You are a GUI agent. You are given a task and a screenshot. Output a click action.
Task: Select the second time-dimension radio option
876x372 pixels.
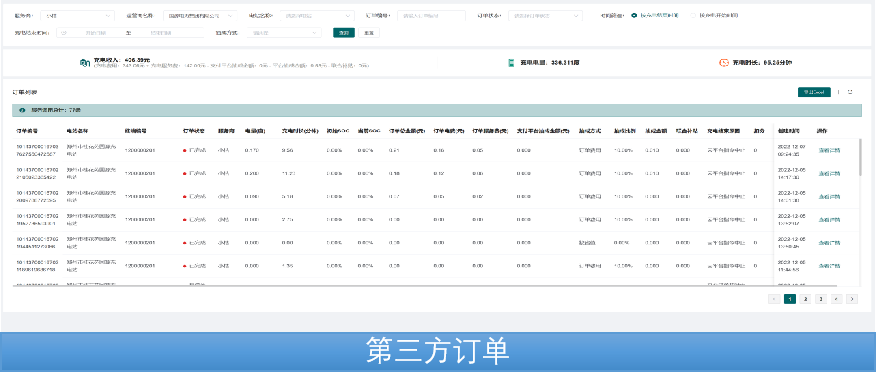click(694, 16)
